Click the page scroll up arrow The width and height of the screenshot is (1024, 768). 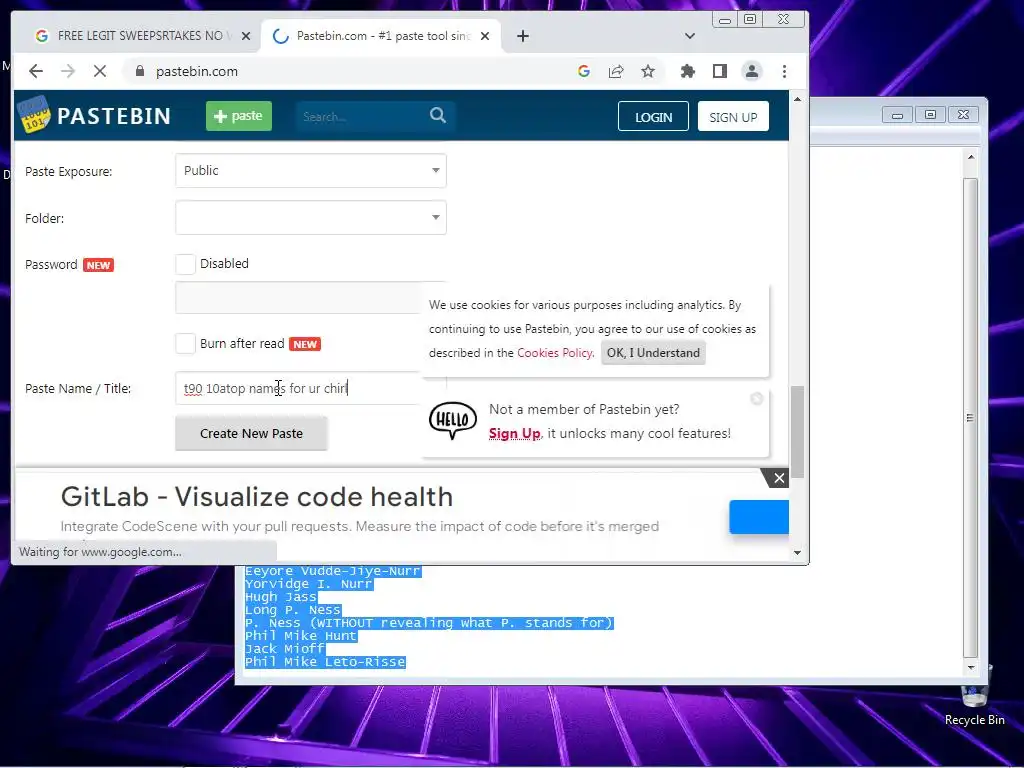pyautogui.click(x=797, y=99)
